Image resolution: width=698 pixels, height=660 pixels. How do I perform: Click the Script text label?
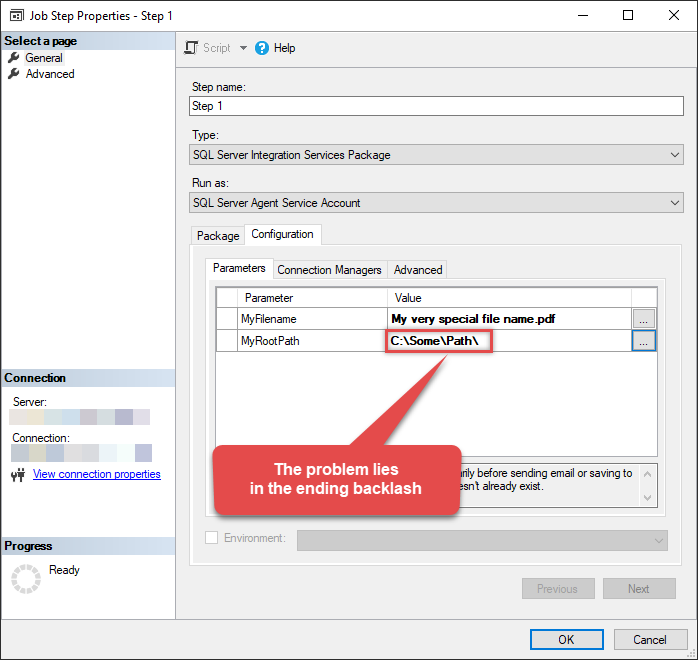tap(217, 48)
